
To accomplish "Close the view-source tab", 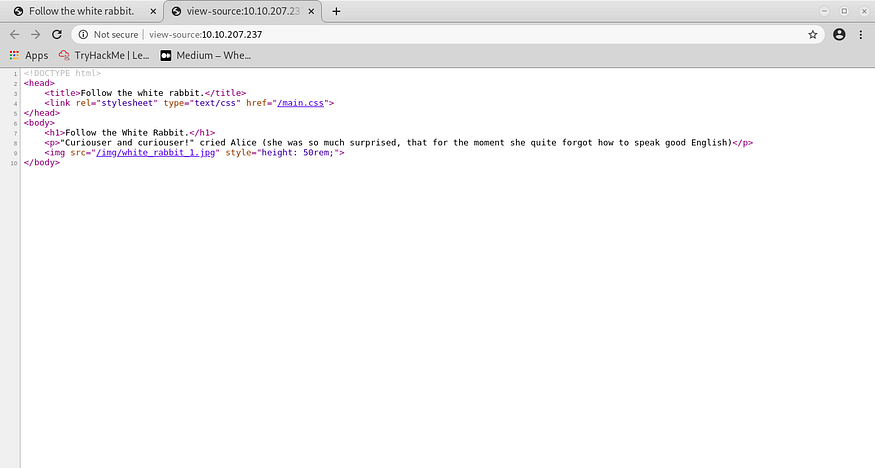I will click(x=311, y=11).
